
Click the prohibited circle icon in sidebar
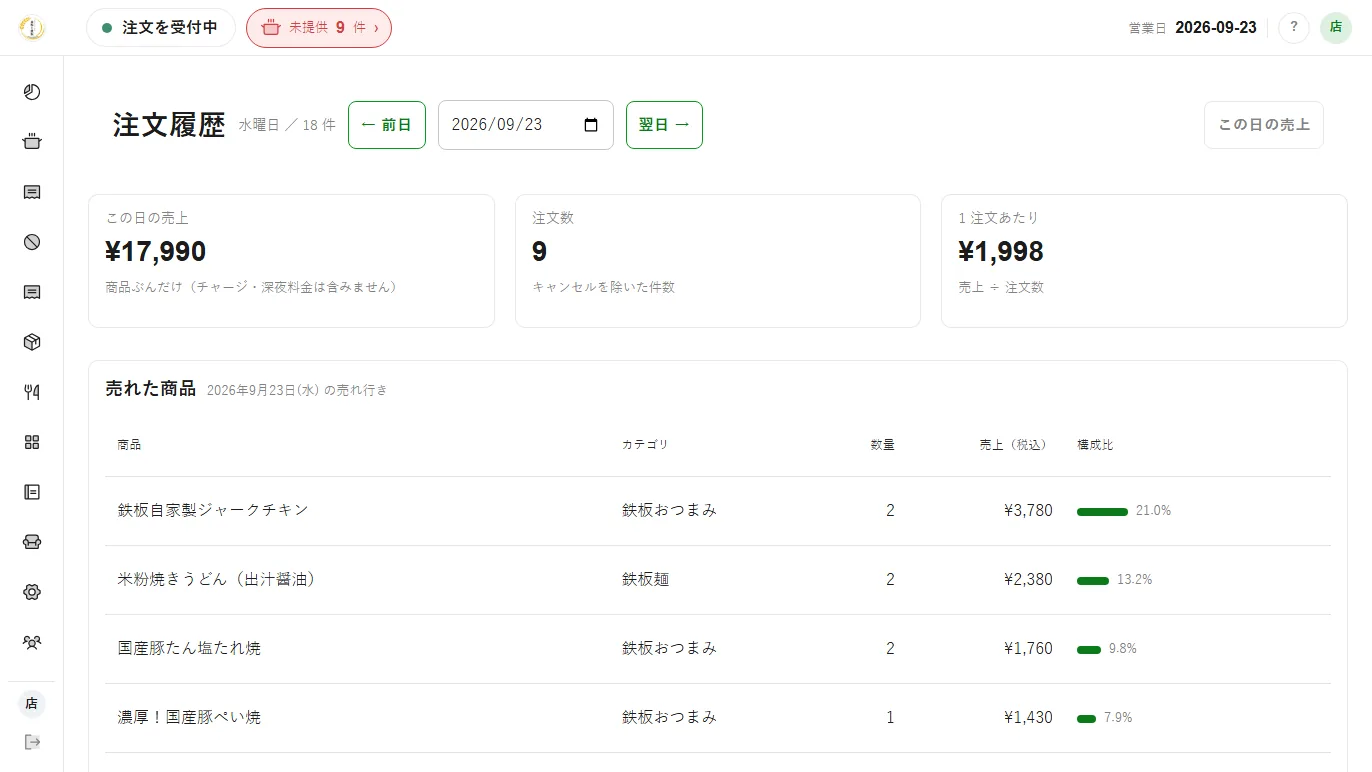pyautogui.click(x=32, y=242)
